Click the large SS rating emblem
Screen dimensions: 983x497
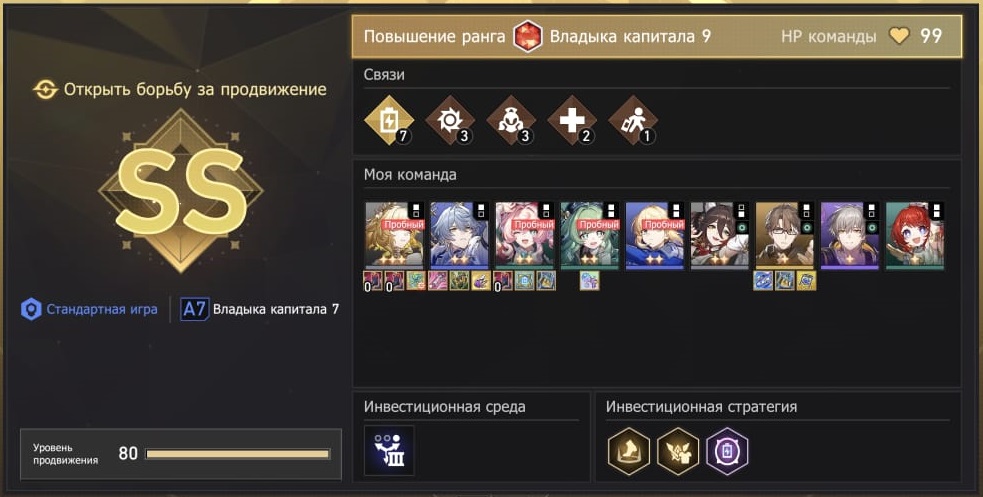tap(181, 191)
